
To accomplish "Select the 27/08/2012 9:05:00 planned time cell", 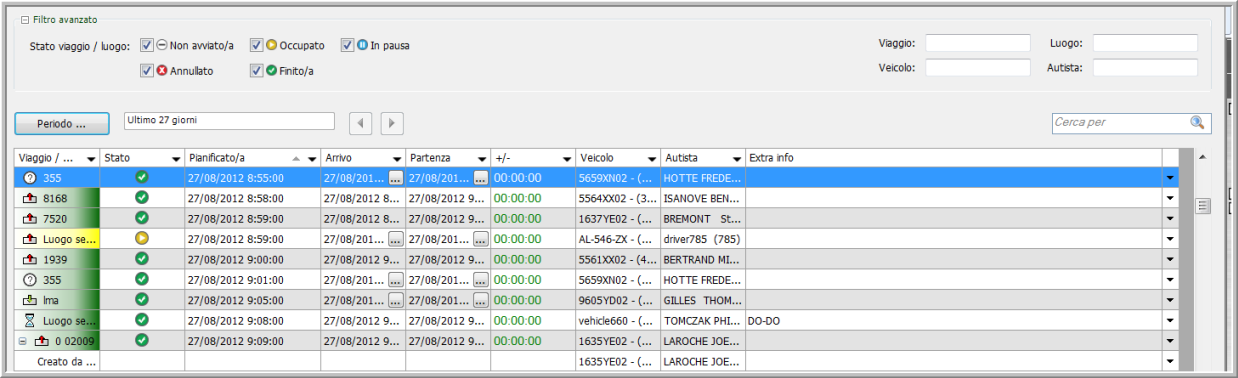I will click(x=253, y=300).
